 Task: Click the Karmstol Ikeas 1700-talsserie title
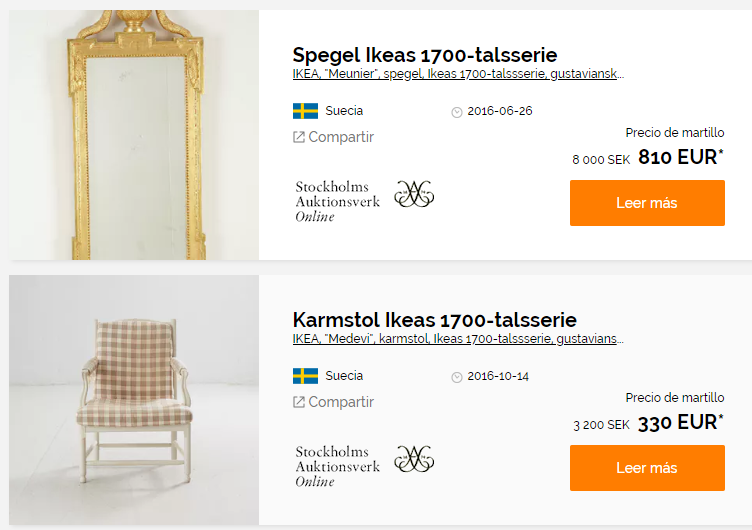point(435,319)
